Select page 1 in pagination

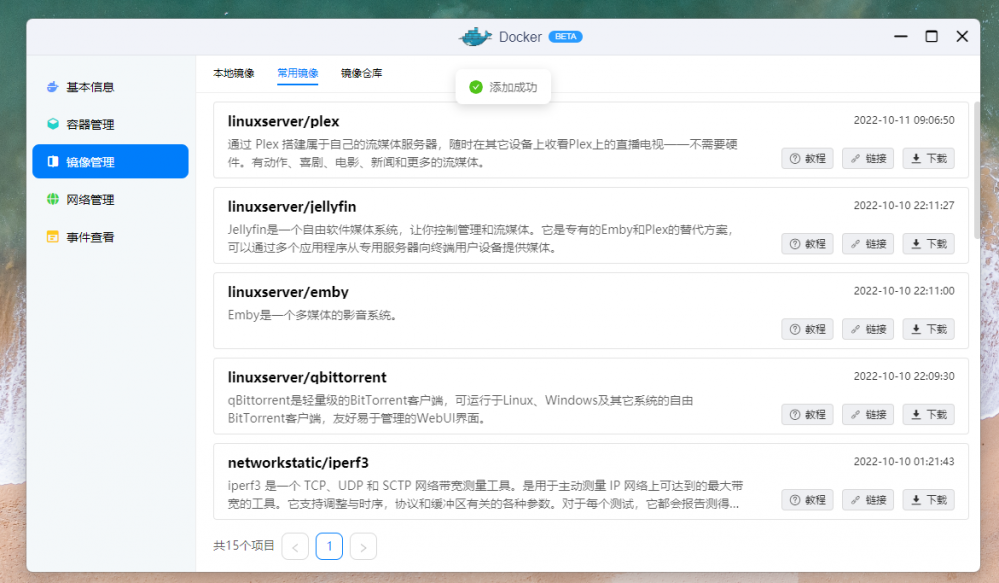point(329,547)
